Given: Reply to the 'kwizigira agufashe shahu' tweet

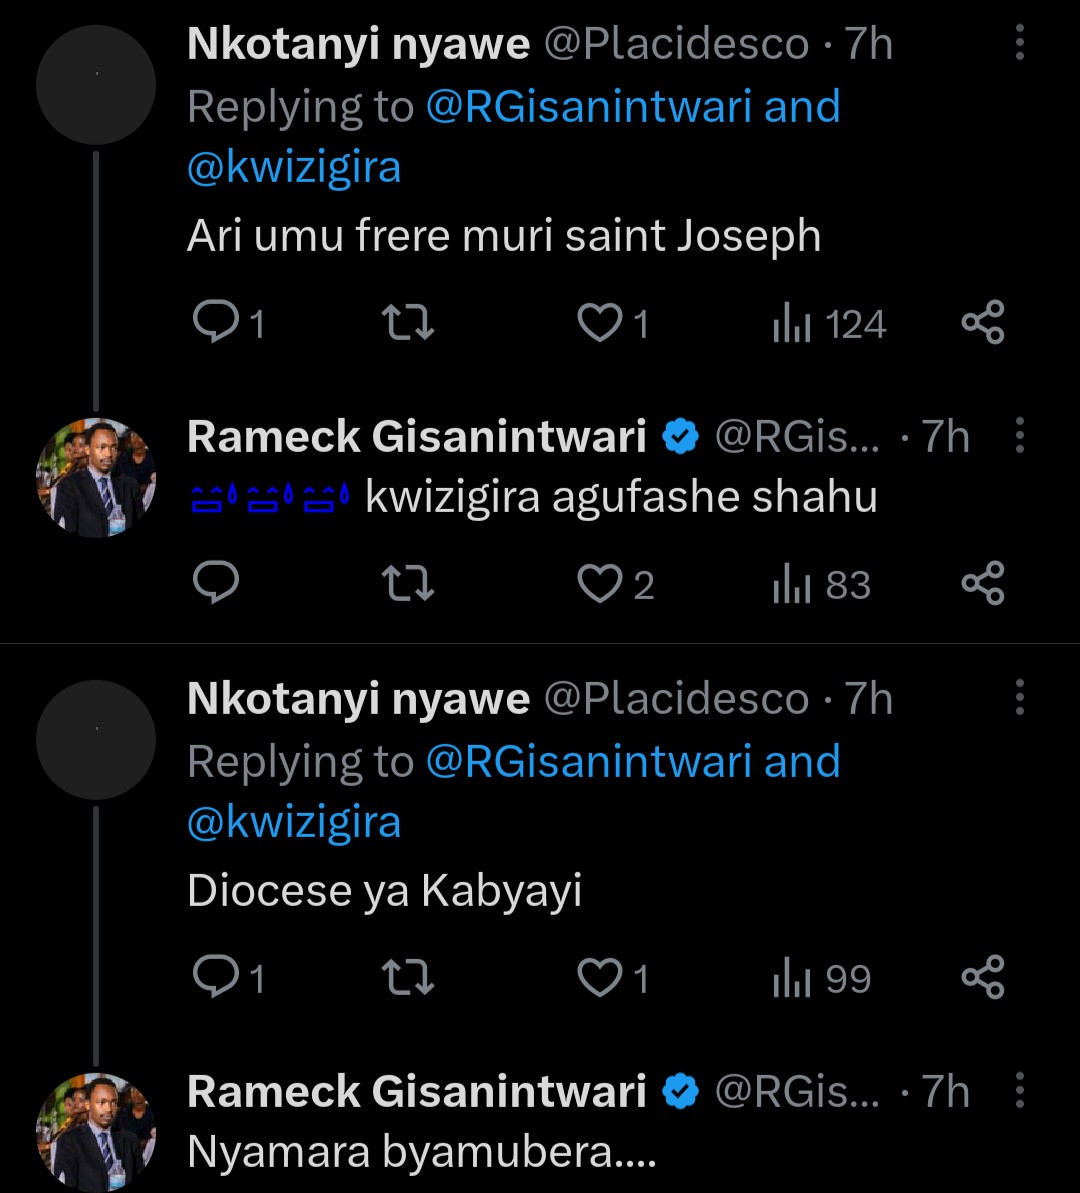Looking at the screenshot, I should pos(215,584).
